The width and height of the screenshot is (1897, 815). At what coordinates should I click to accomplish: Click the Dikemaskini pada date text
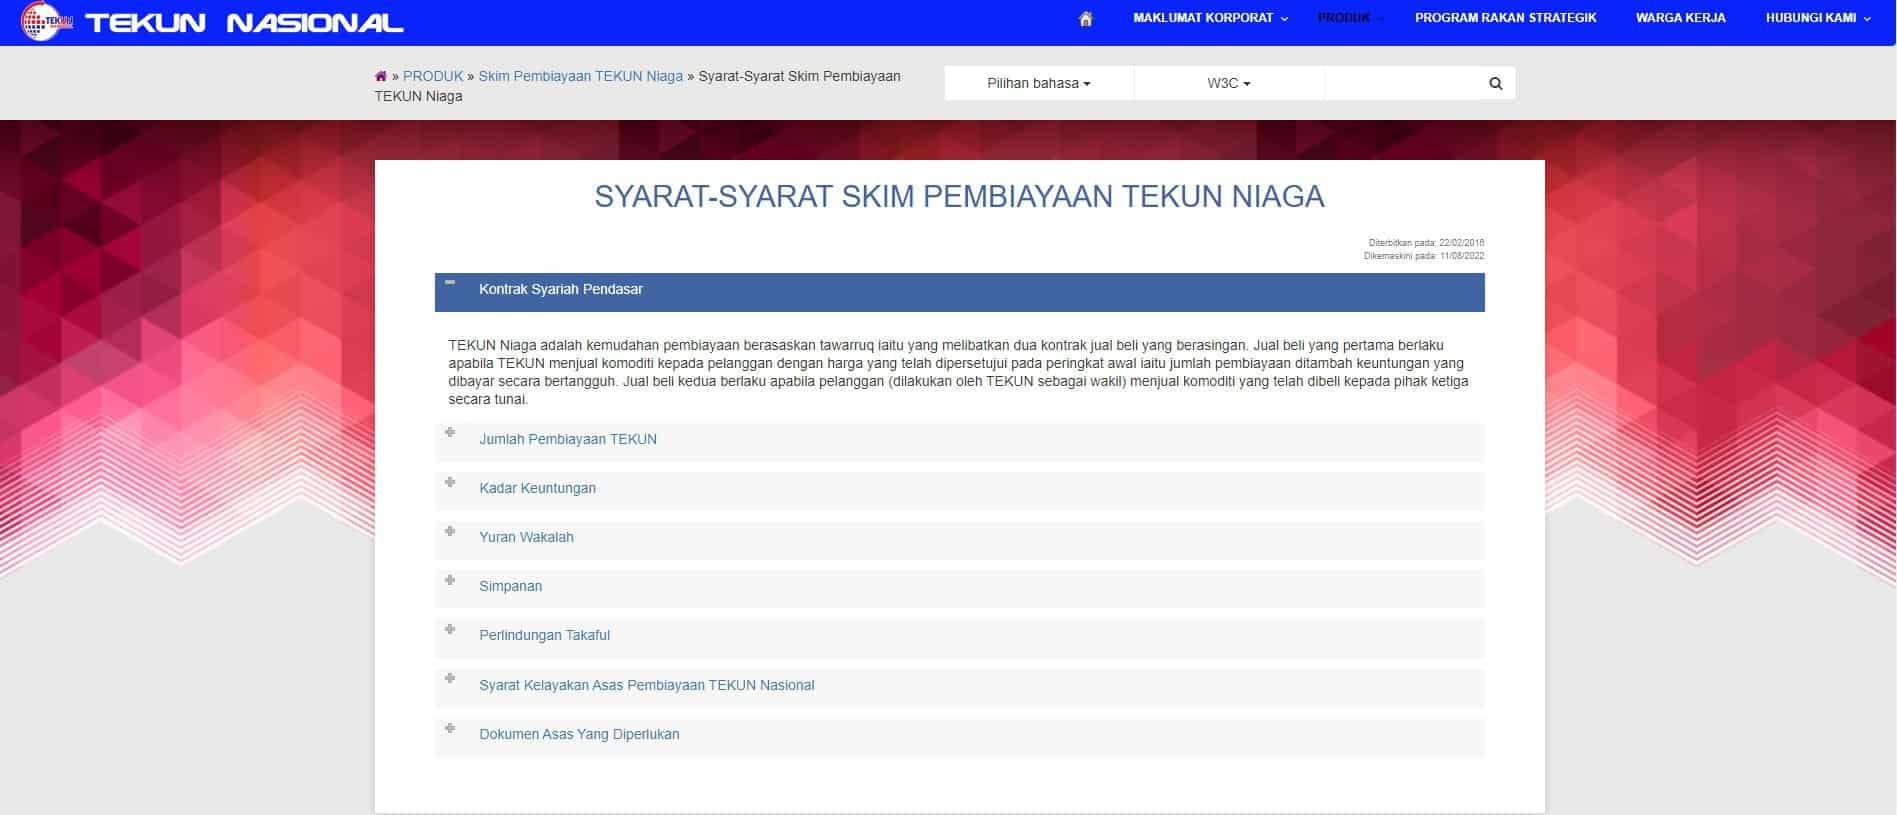point(1424,256)
